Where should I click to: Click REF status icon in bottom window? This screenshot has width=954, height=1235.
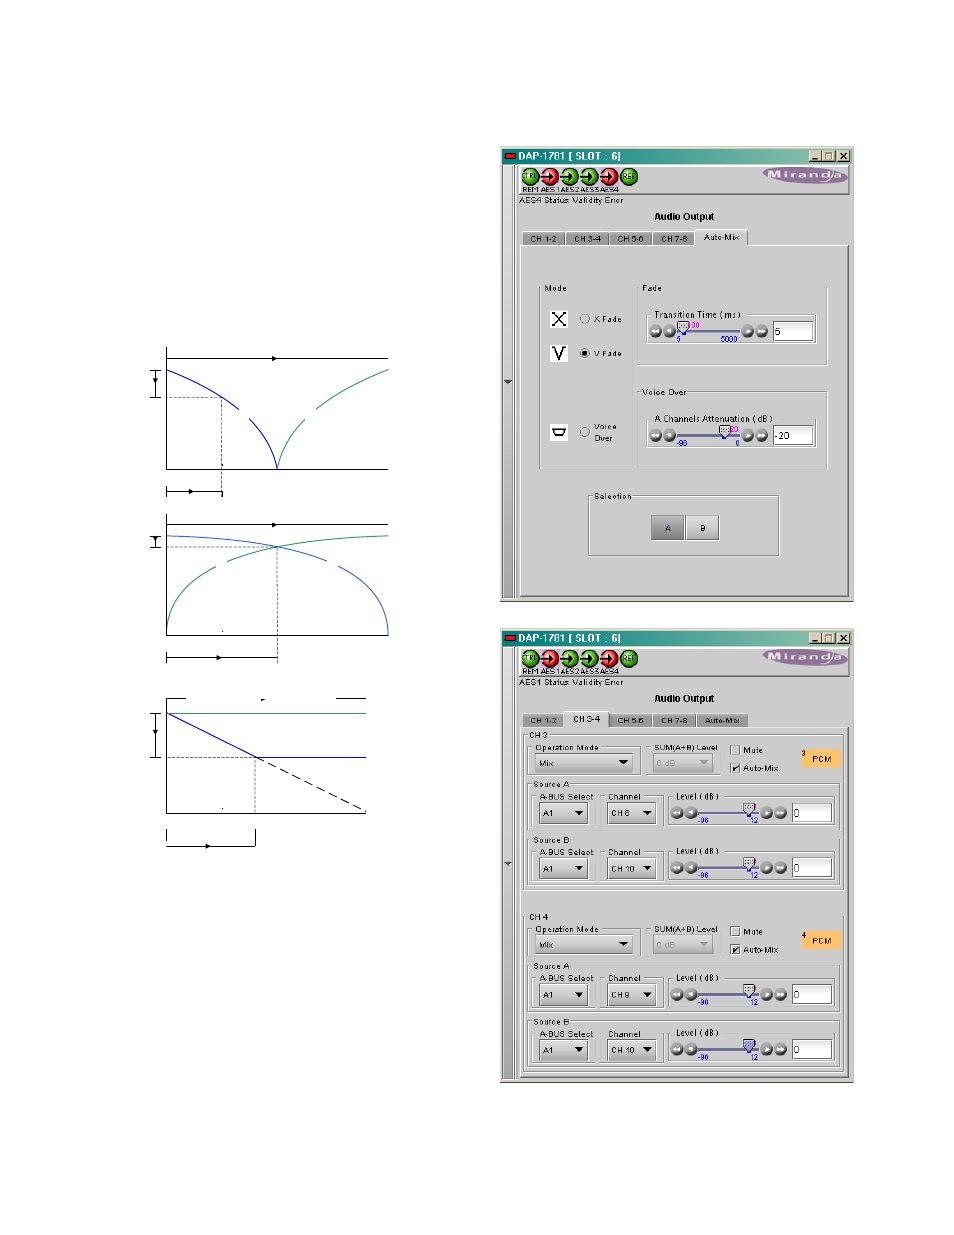pyautogui.click(x=629, y=659)
